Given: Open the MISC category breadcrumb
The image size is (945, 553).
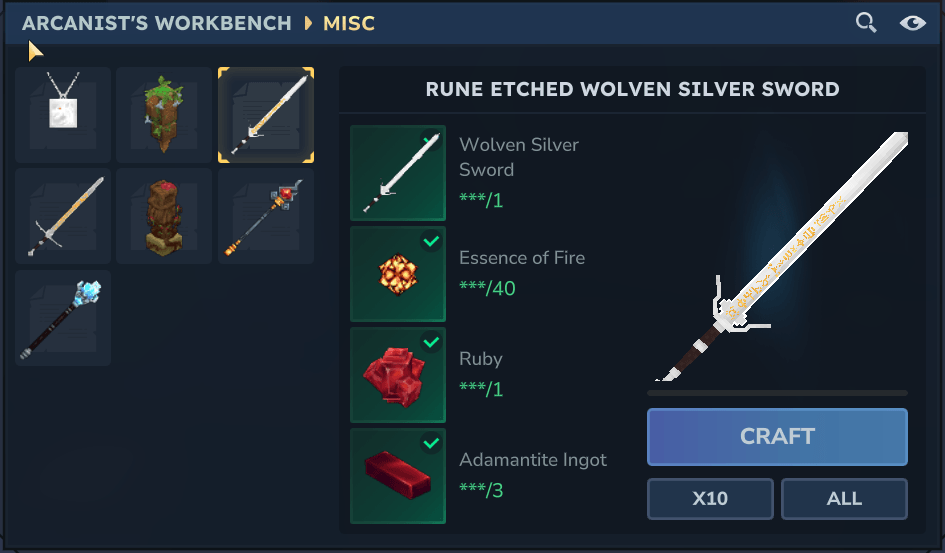Looking at the screenshot, I should click(x=349, y=23).
